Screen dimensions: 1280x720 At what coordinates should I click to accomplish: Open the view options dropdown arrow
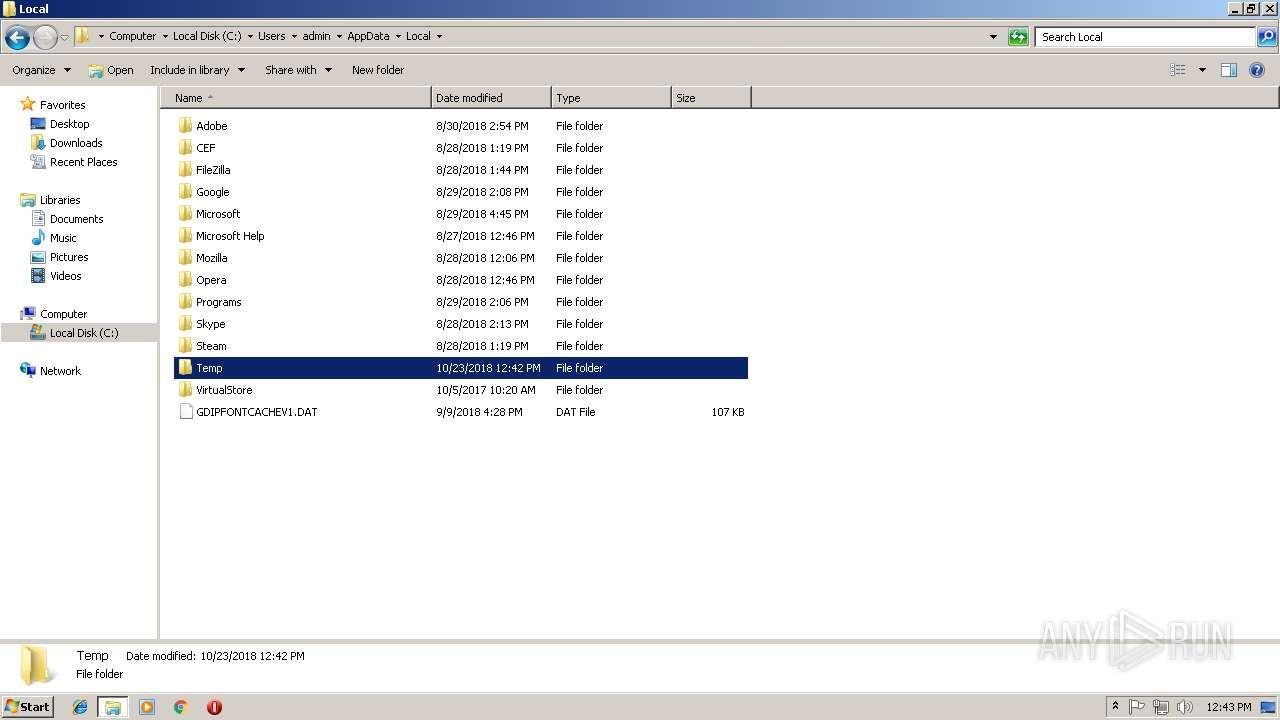1202,70
